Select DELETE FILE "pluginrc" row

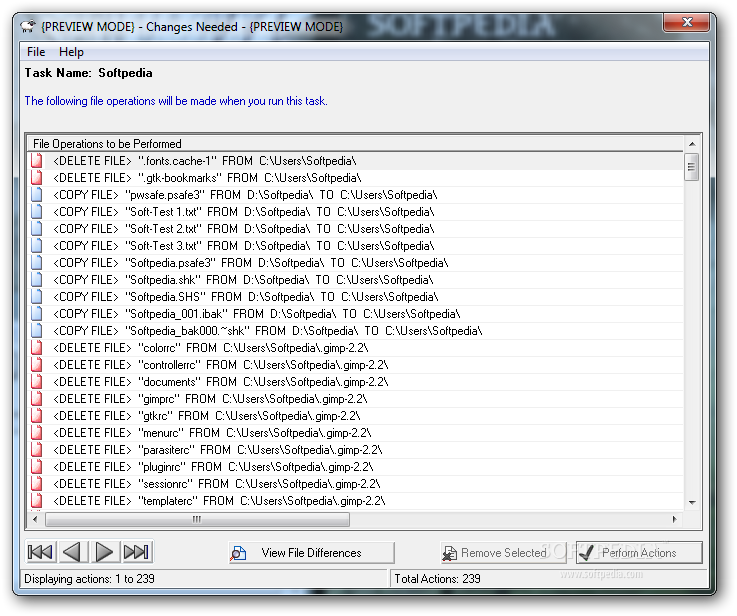coord(355,467)
